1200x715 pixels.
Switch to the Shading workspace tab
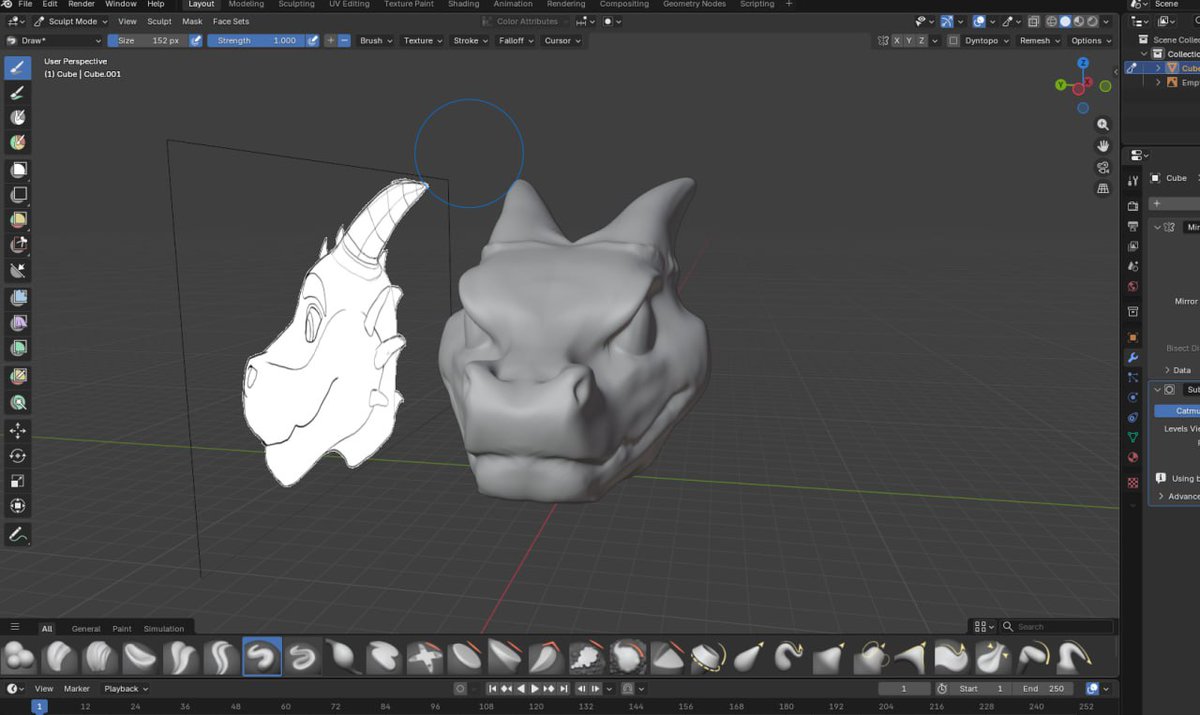click(463, 4)
